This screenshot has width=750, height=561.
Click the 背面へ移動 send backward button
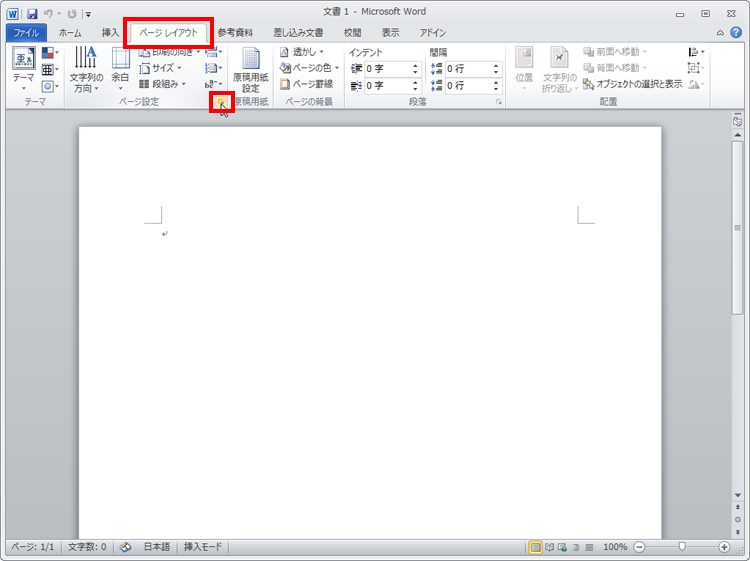pyautogui.click(x=616, y=68)
